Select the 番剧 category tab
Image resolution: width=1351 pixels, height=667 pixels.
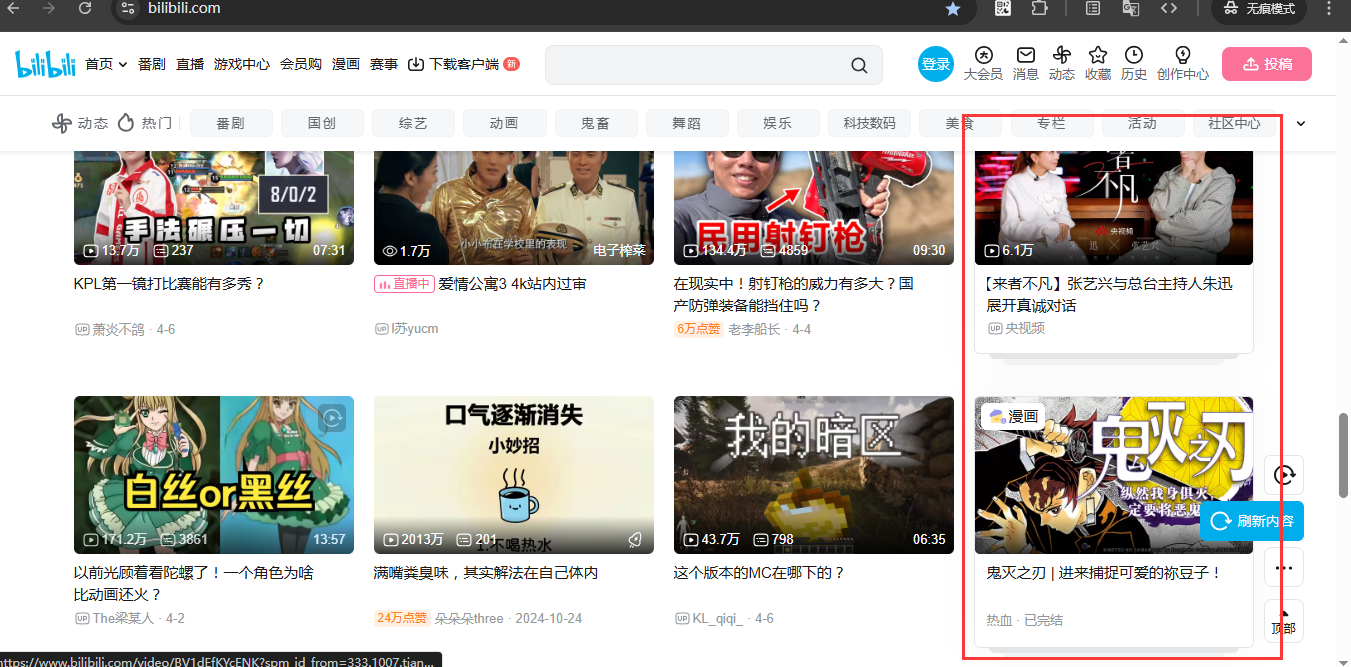[x=231, y=123]
